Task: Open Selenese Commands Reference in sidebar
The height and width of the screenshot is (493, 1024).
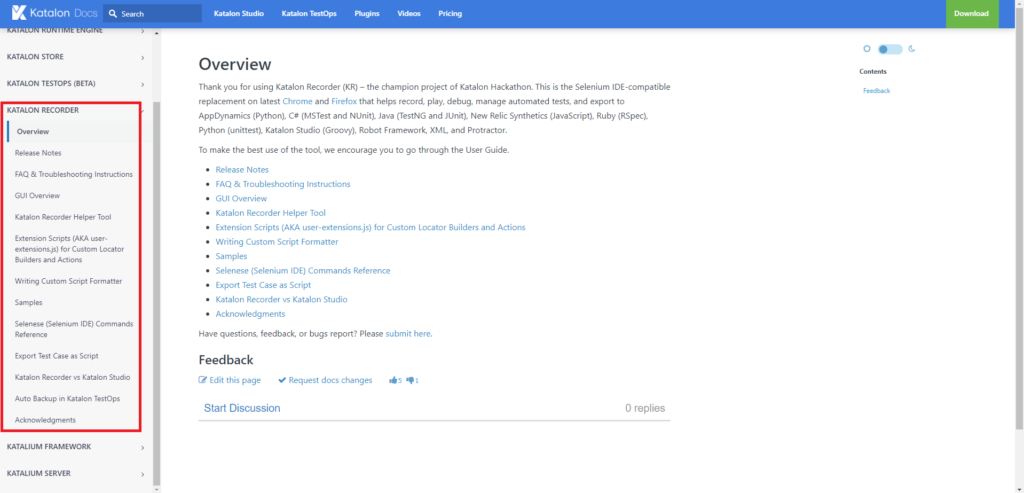Action: click(x=74, y=329)
